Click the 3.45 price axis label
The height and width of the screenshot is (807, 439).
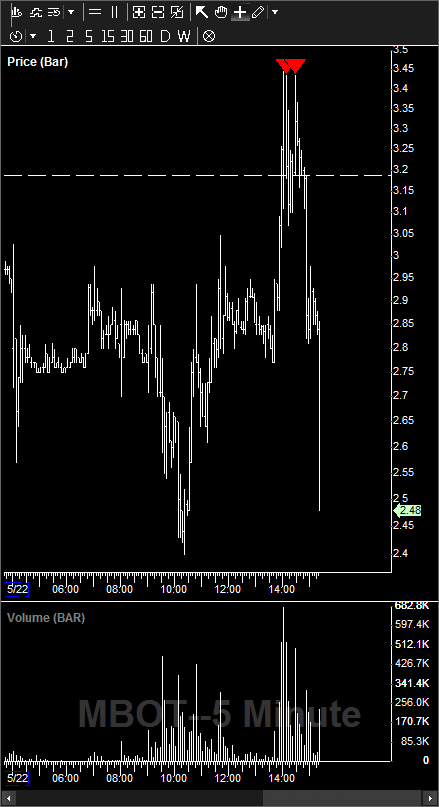tap(404, 68)
